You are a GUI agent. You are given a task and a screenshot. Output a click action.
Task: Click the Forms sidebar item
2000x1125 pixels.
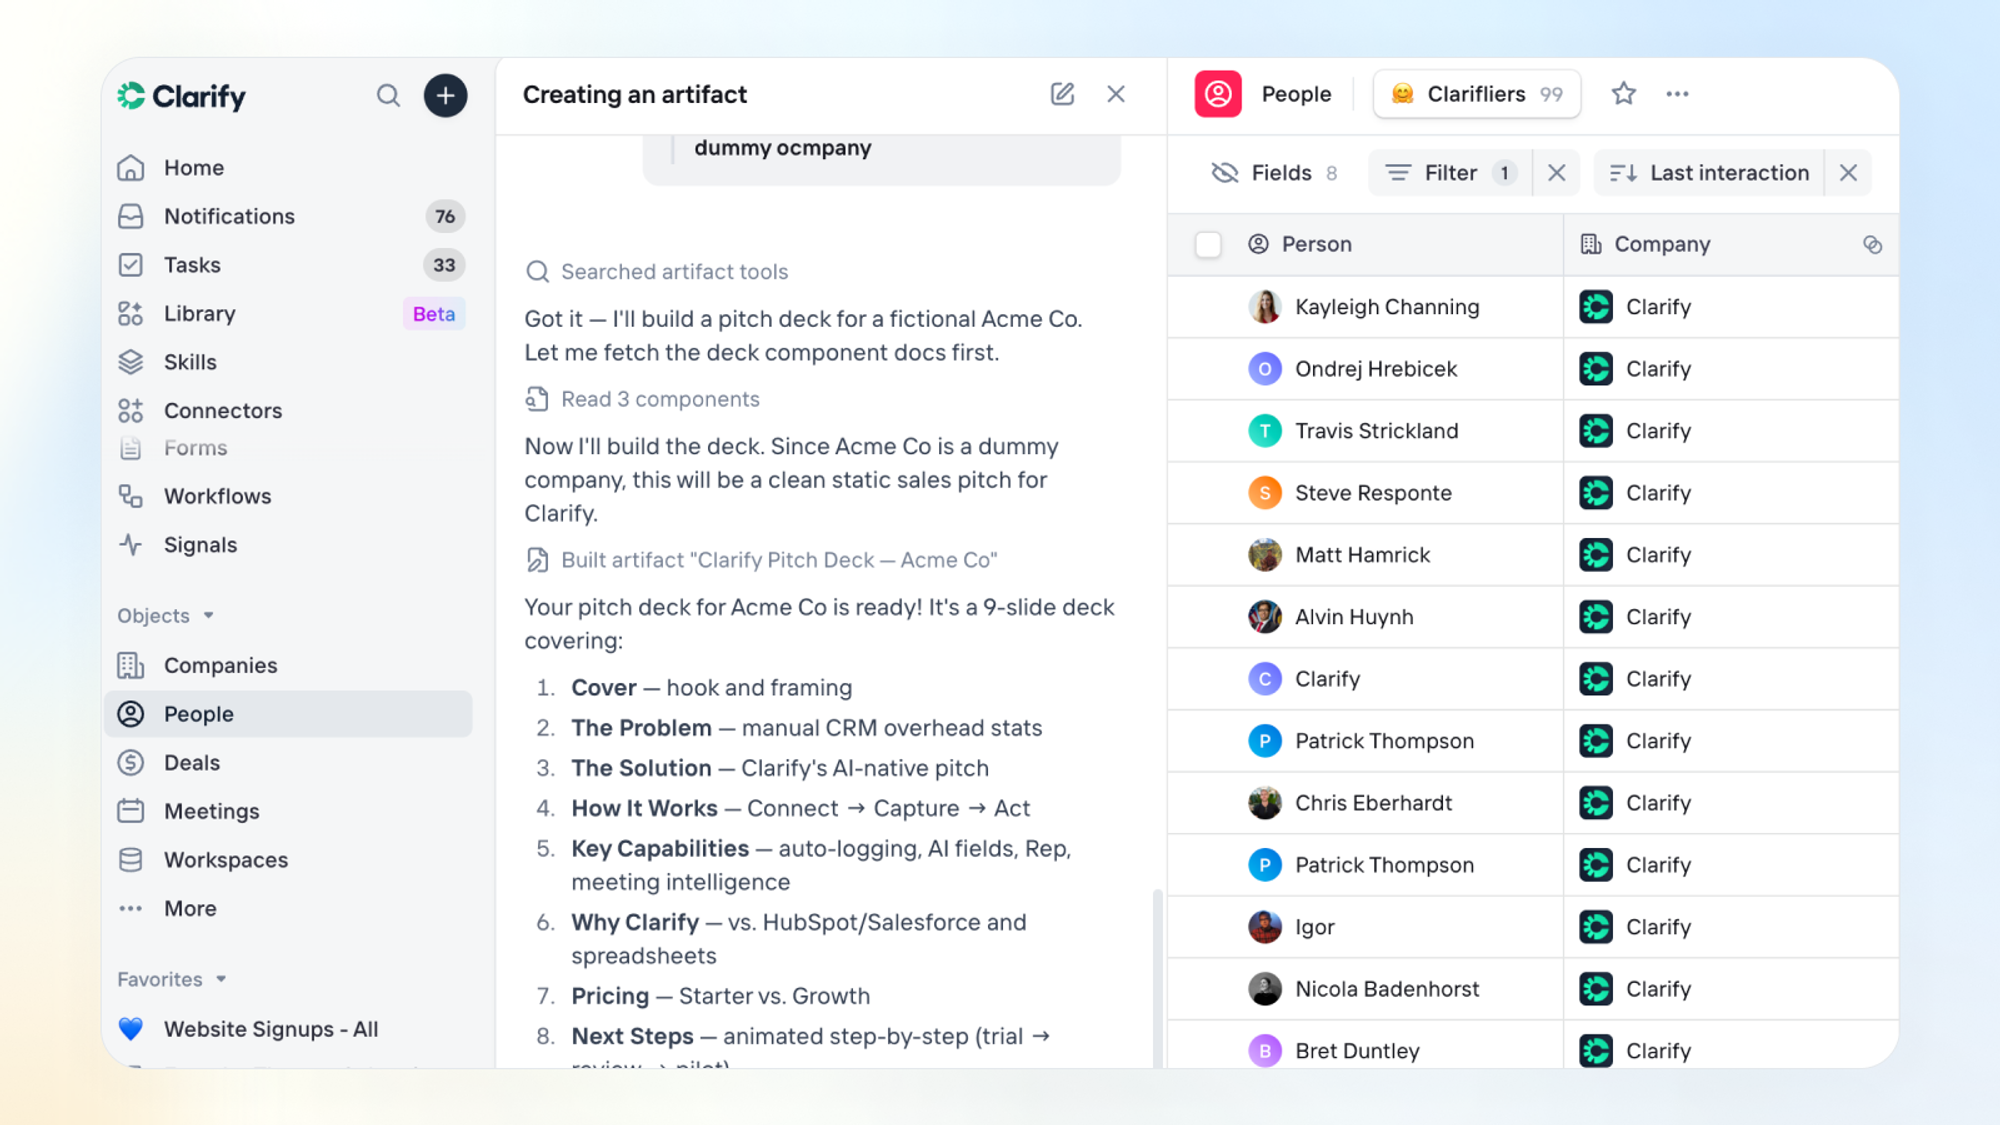tap(287, 448)
